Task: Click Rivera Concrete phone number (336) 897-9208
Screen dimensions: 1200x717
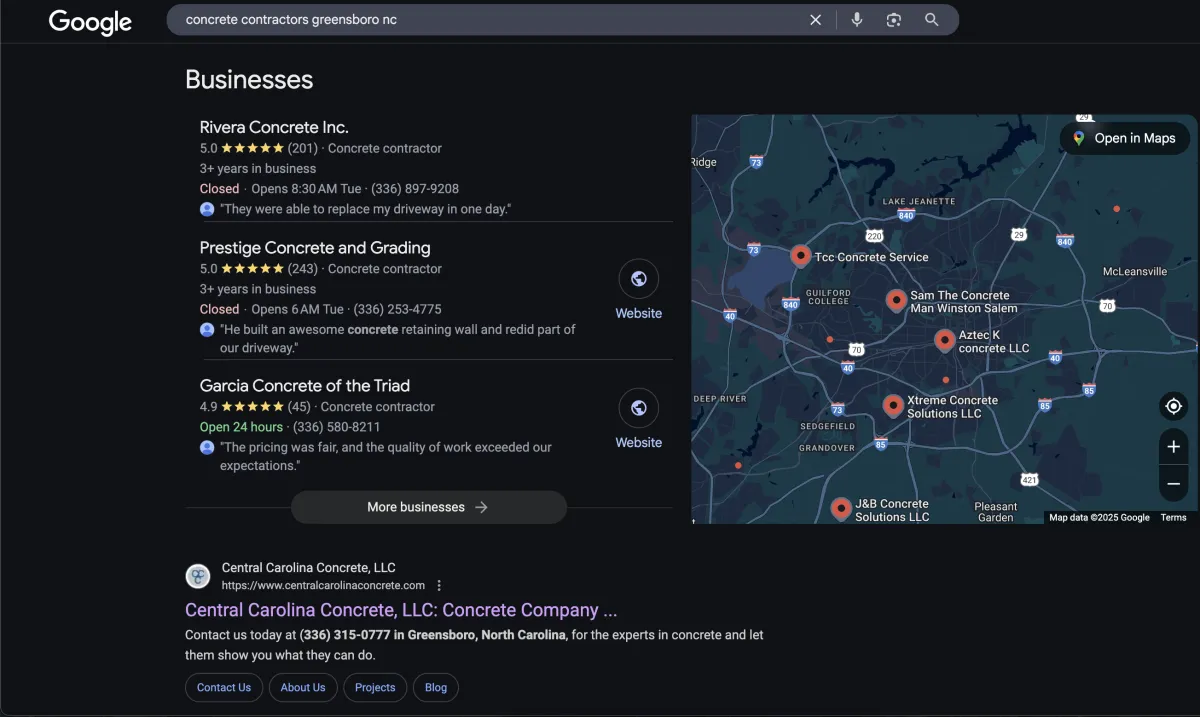Action: [x=415, y=189]
